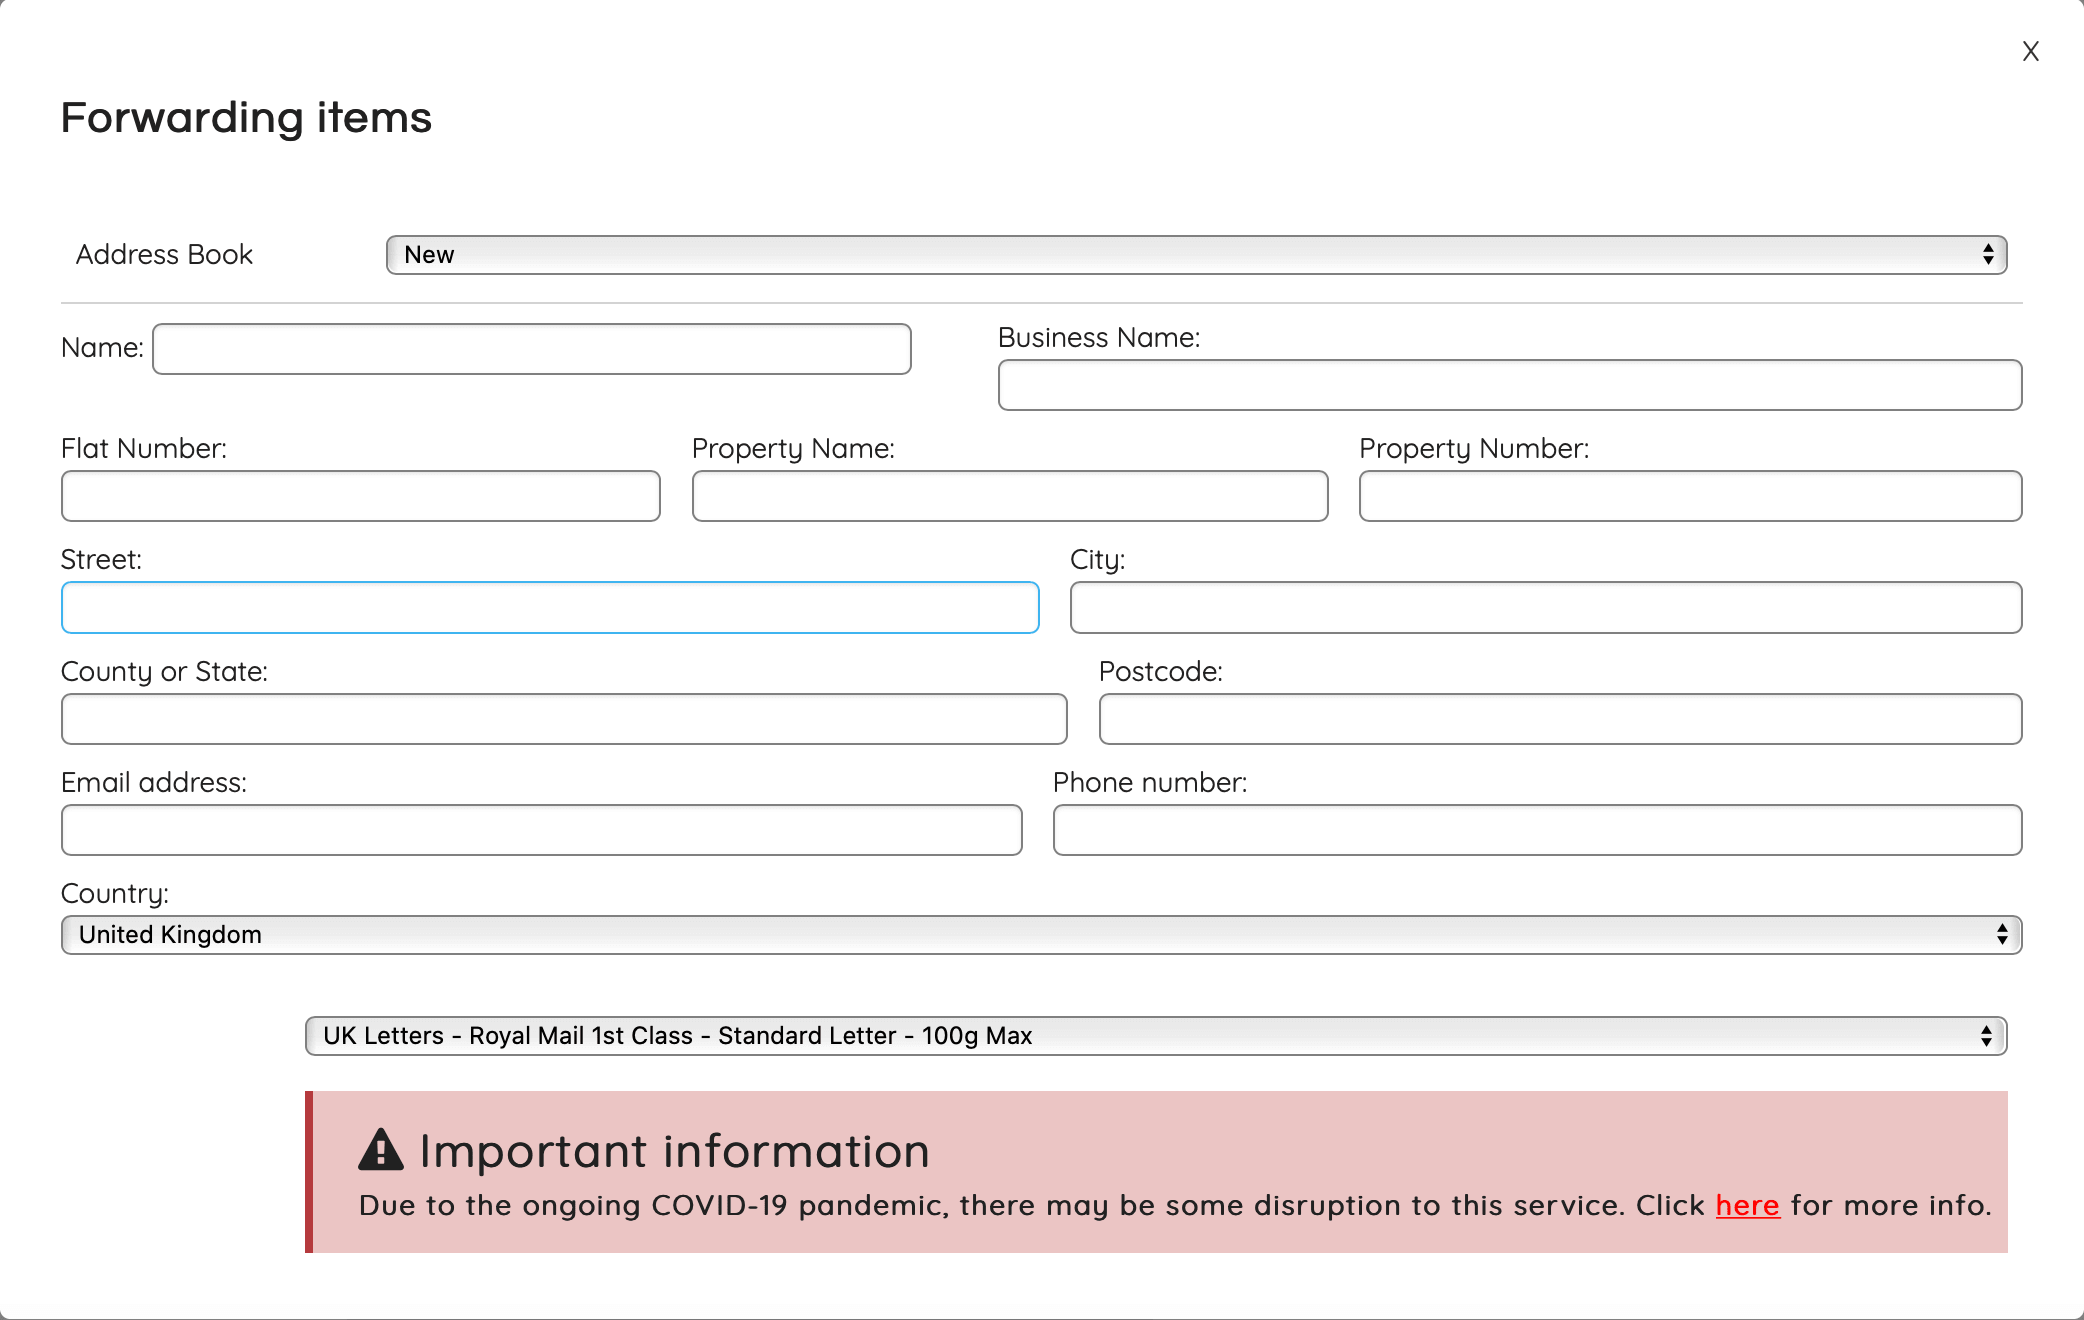Click the Forwarding items title
This screenshot has height=1320, width=2084.
coord(246,118)
